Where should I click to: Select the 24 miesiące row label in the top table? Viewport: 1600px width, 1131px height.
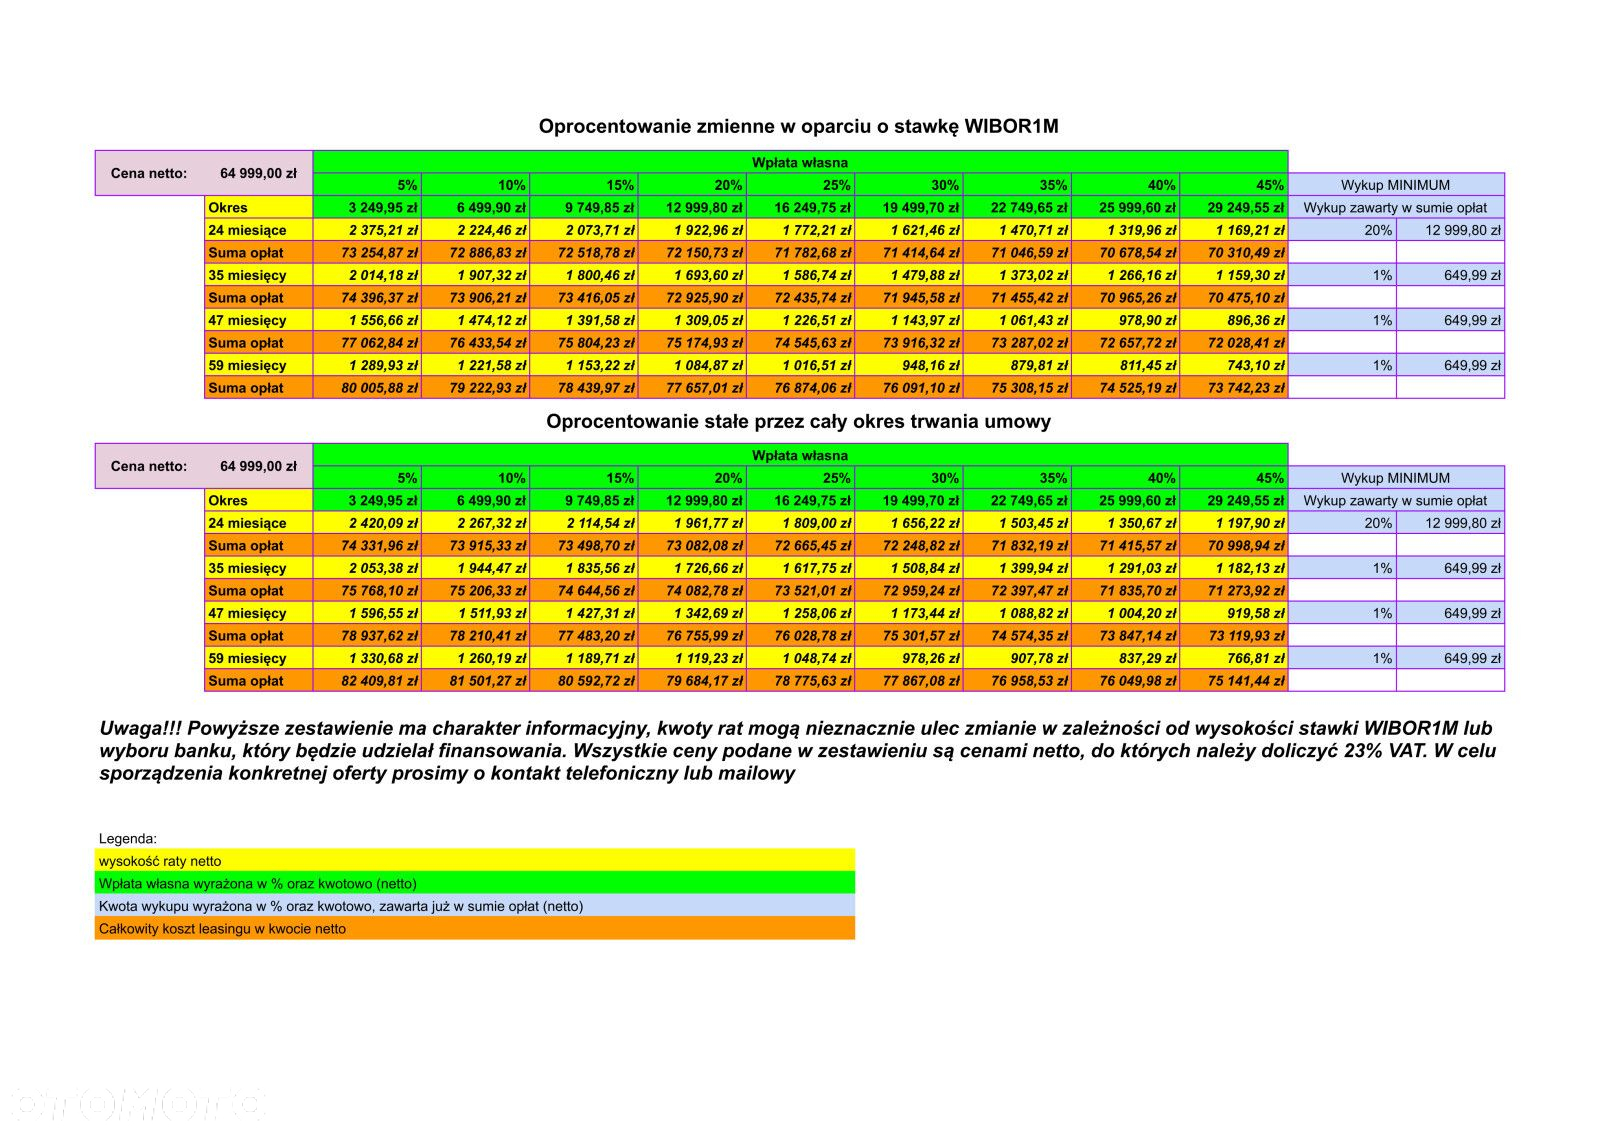click(259, 230)
